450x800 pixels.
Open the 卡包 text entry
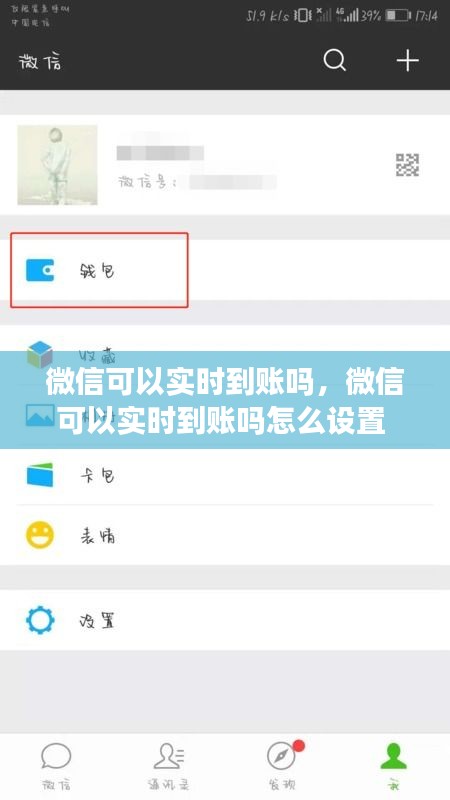coord(97,476)
